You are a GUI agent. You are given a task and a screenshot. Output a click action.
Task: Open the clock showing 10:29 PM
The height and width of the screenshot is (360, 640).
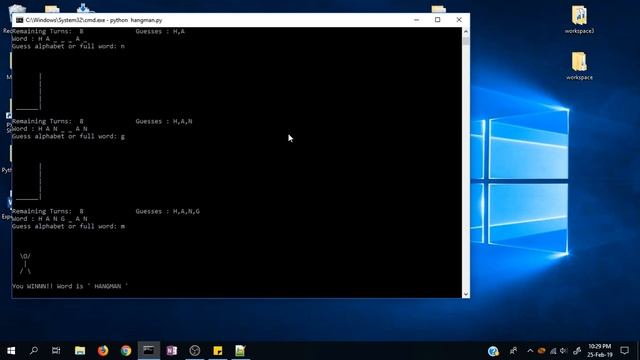click(x=600, y=351)
